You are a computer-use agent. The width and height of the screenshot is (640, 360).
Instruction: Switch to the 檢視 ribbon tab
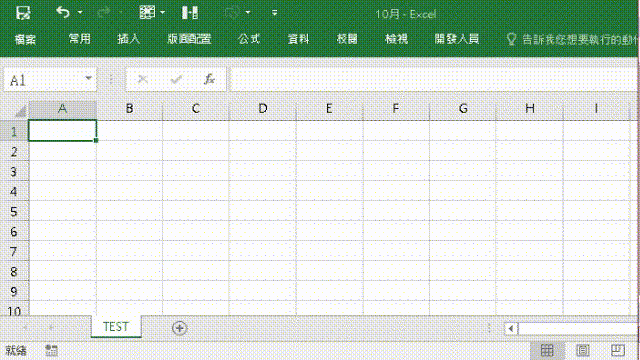396,39
